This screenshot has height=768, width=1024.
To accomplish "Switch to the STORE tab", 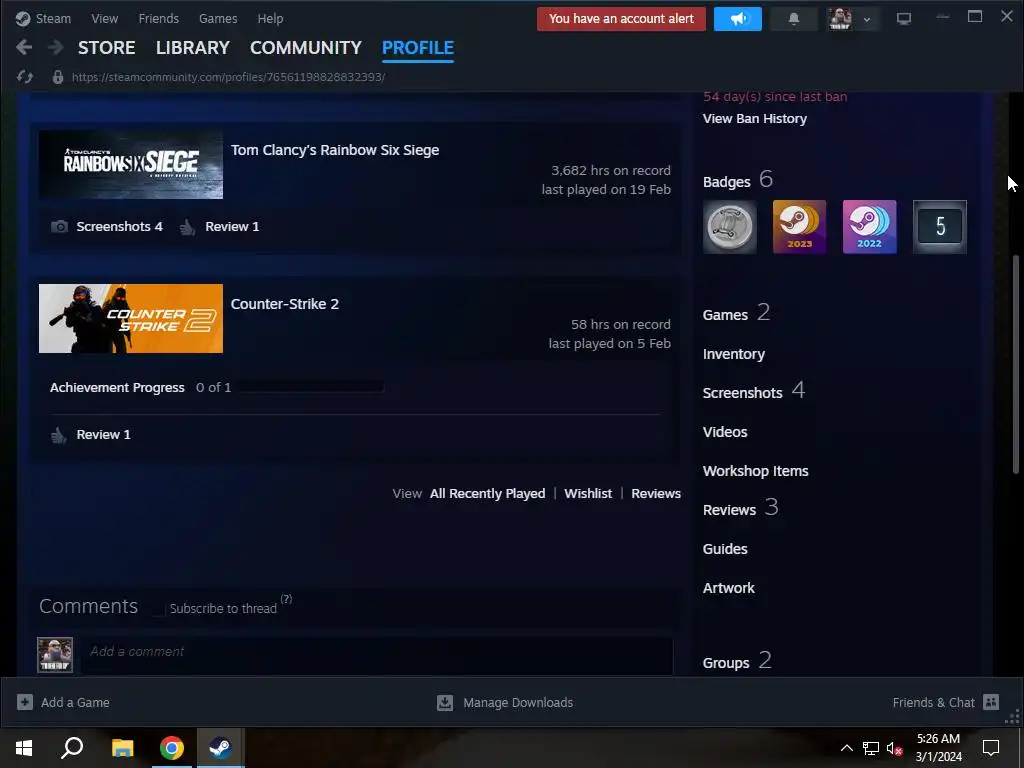I will (106, 48).
